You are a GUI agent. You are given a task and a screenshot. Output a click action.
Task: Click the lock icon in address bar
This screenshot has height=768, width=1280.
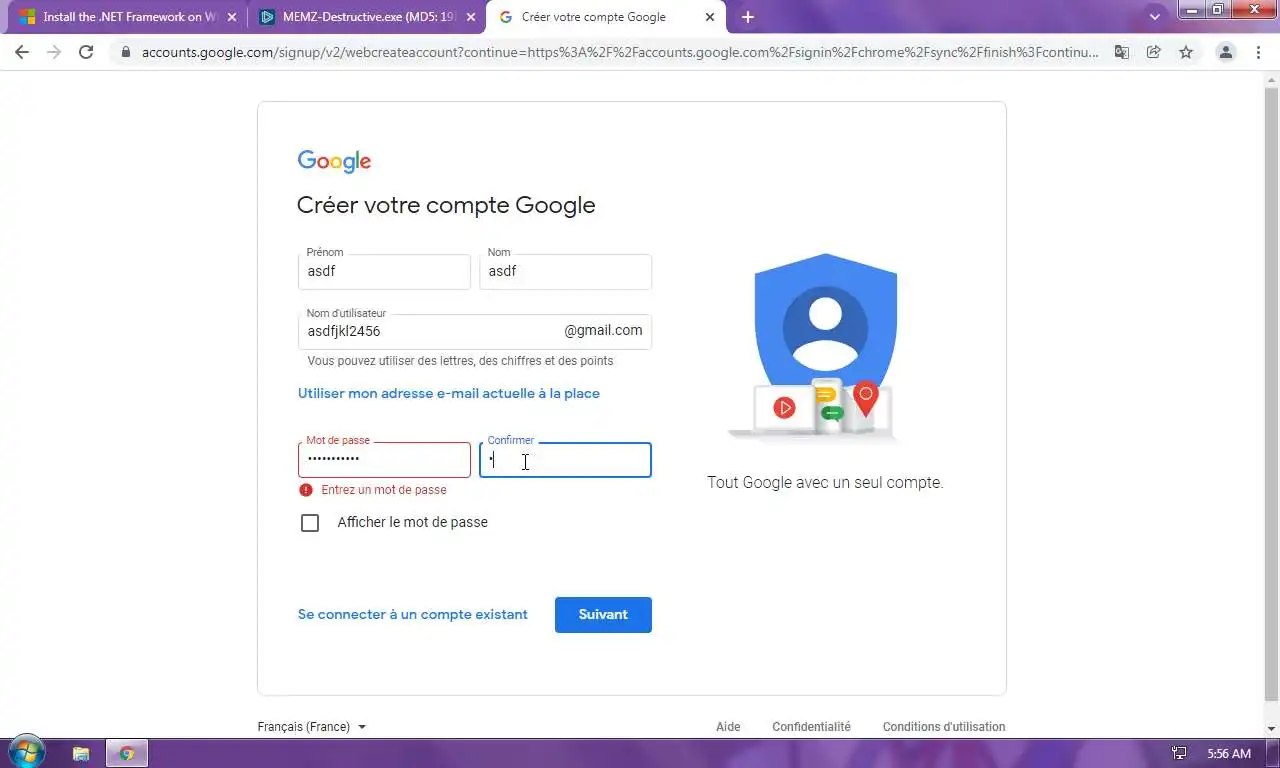click(126, 52)
